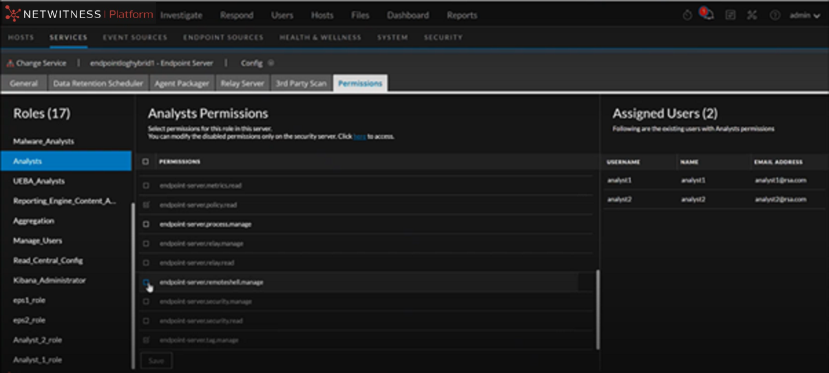Select the Aggregation role
The height and width of the screenshot is (373, 829).
(x=34, y=221)
